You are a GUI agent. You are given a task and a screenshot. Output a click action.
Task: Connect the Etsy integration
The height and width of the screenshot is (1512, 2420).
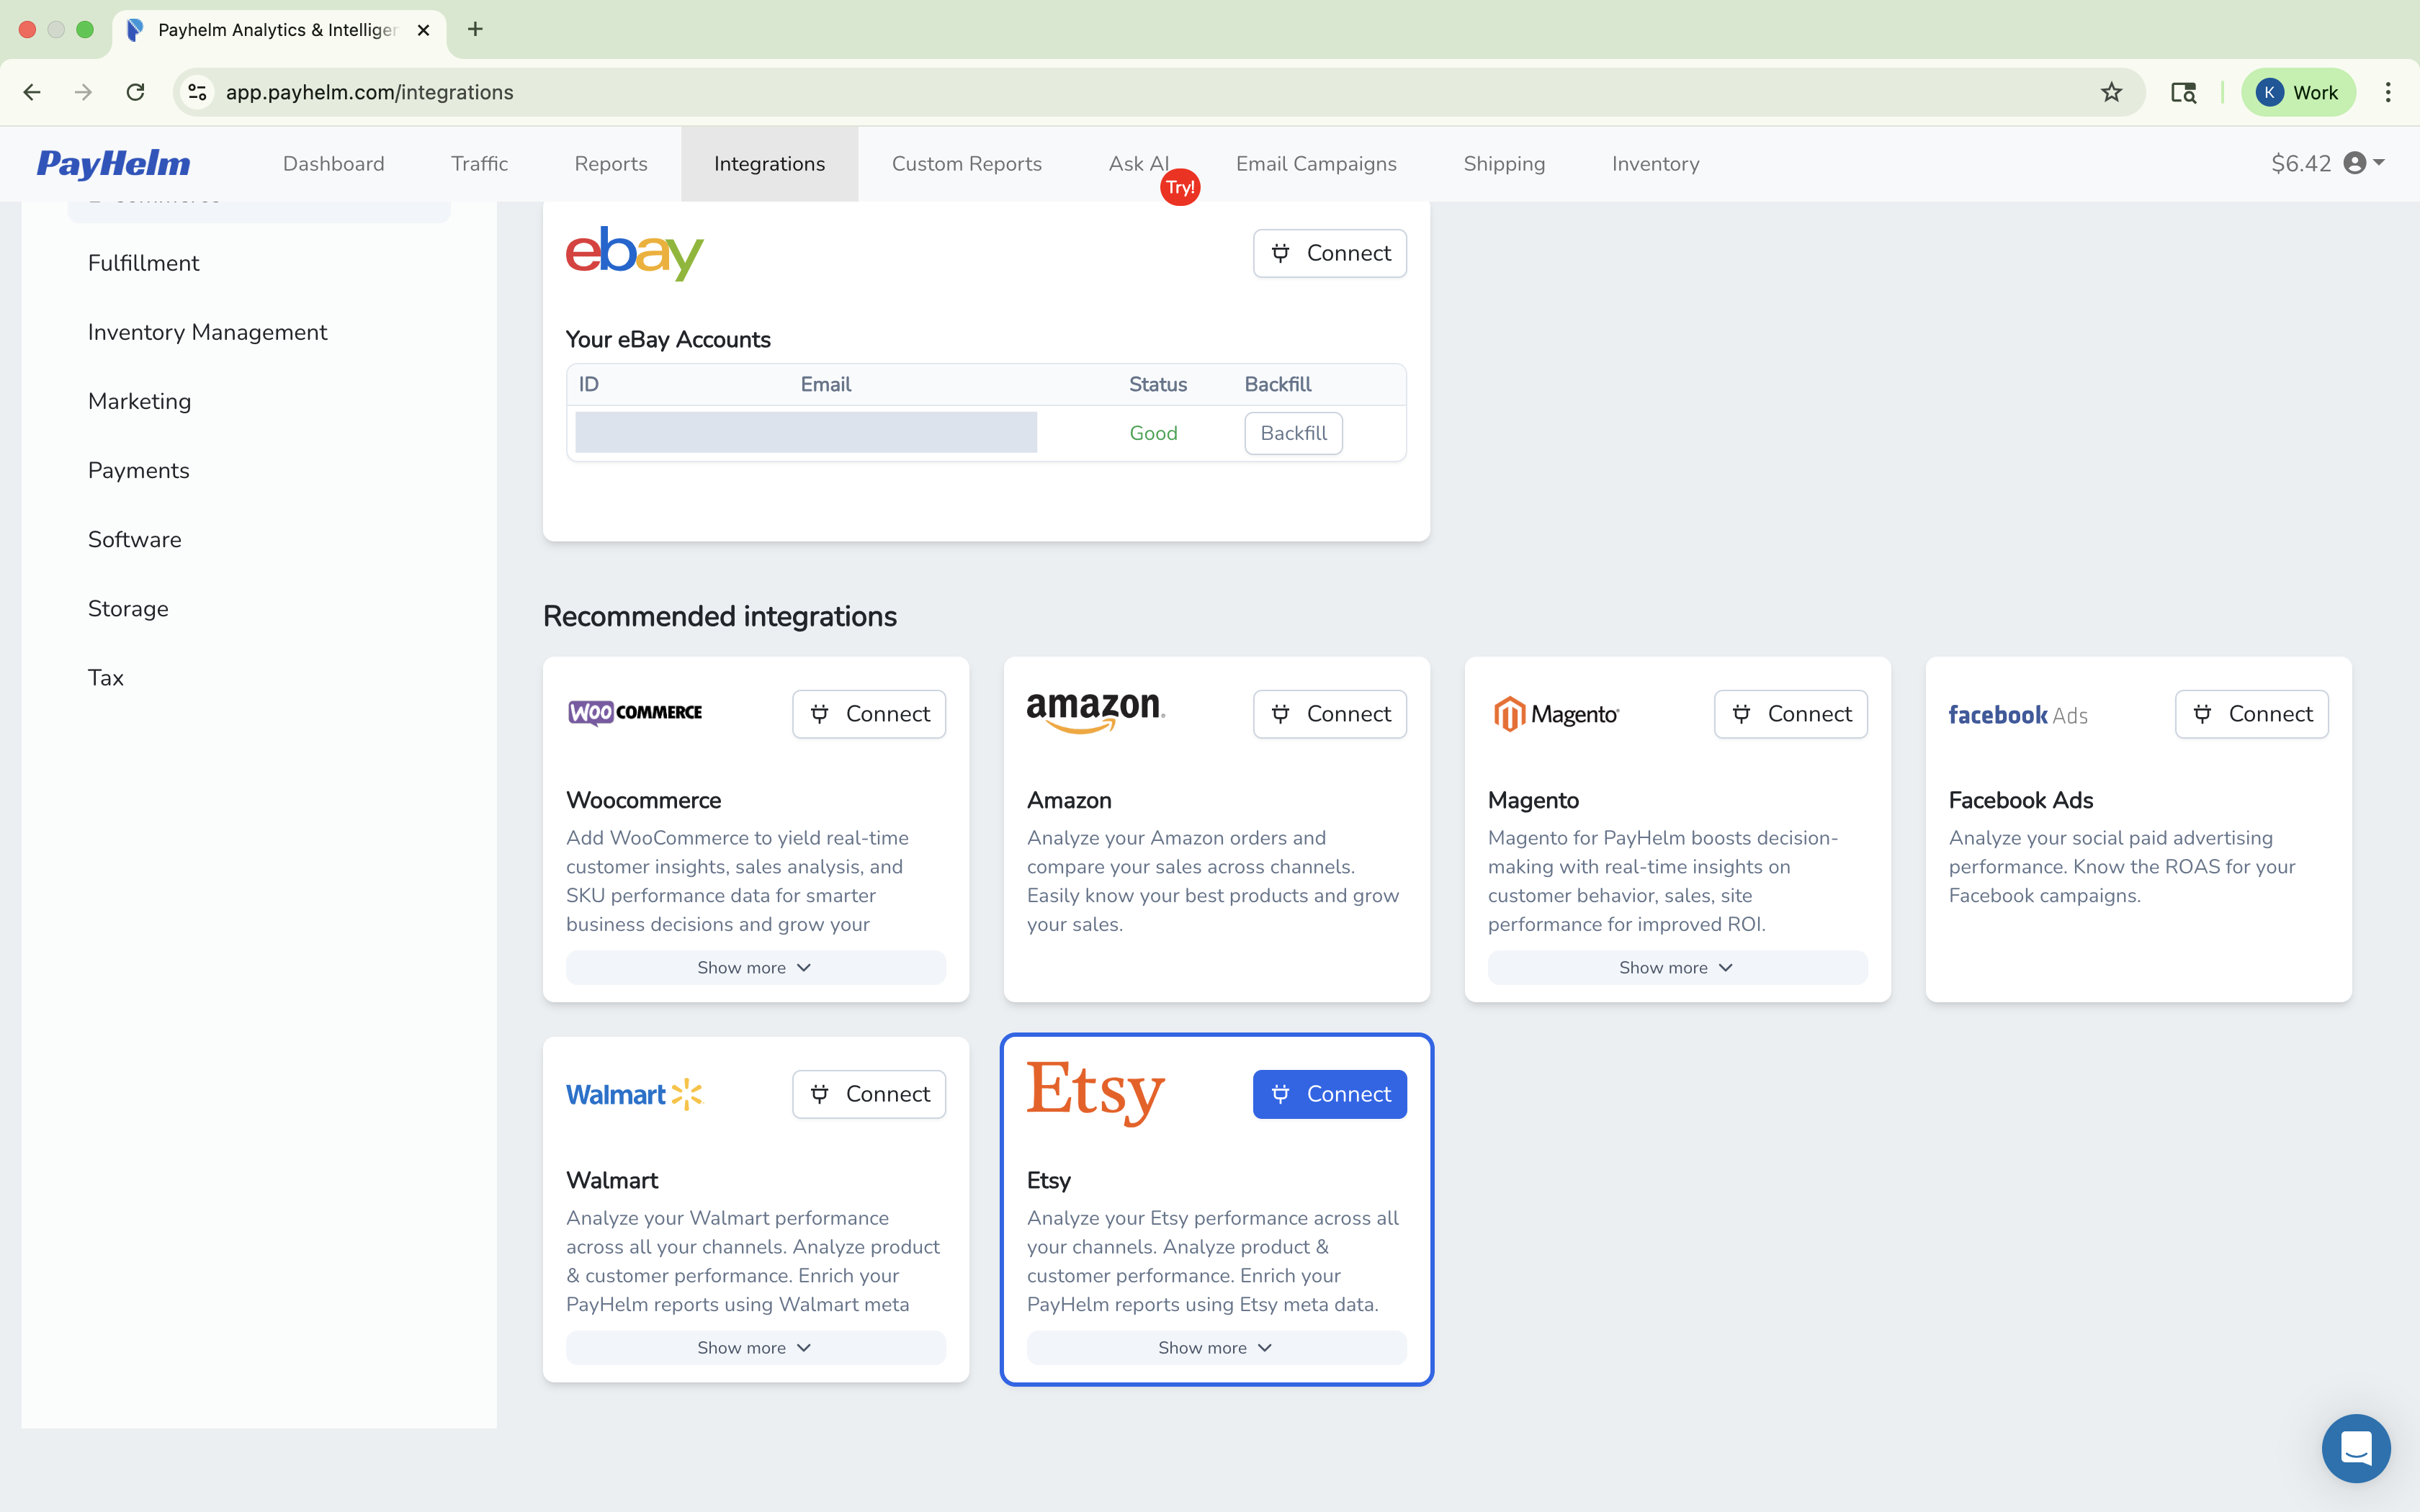click(x=1329, y=1093)
